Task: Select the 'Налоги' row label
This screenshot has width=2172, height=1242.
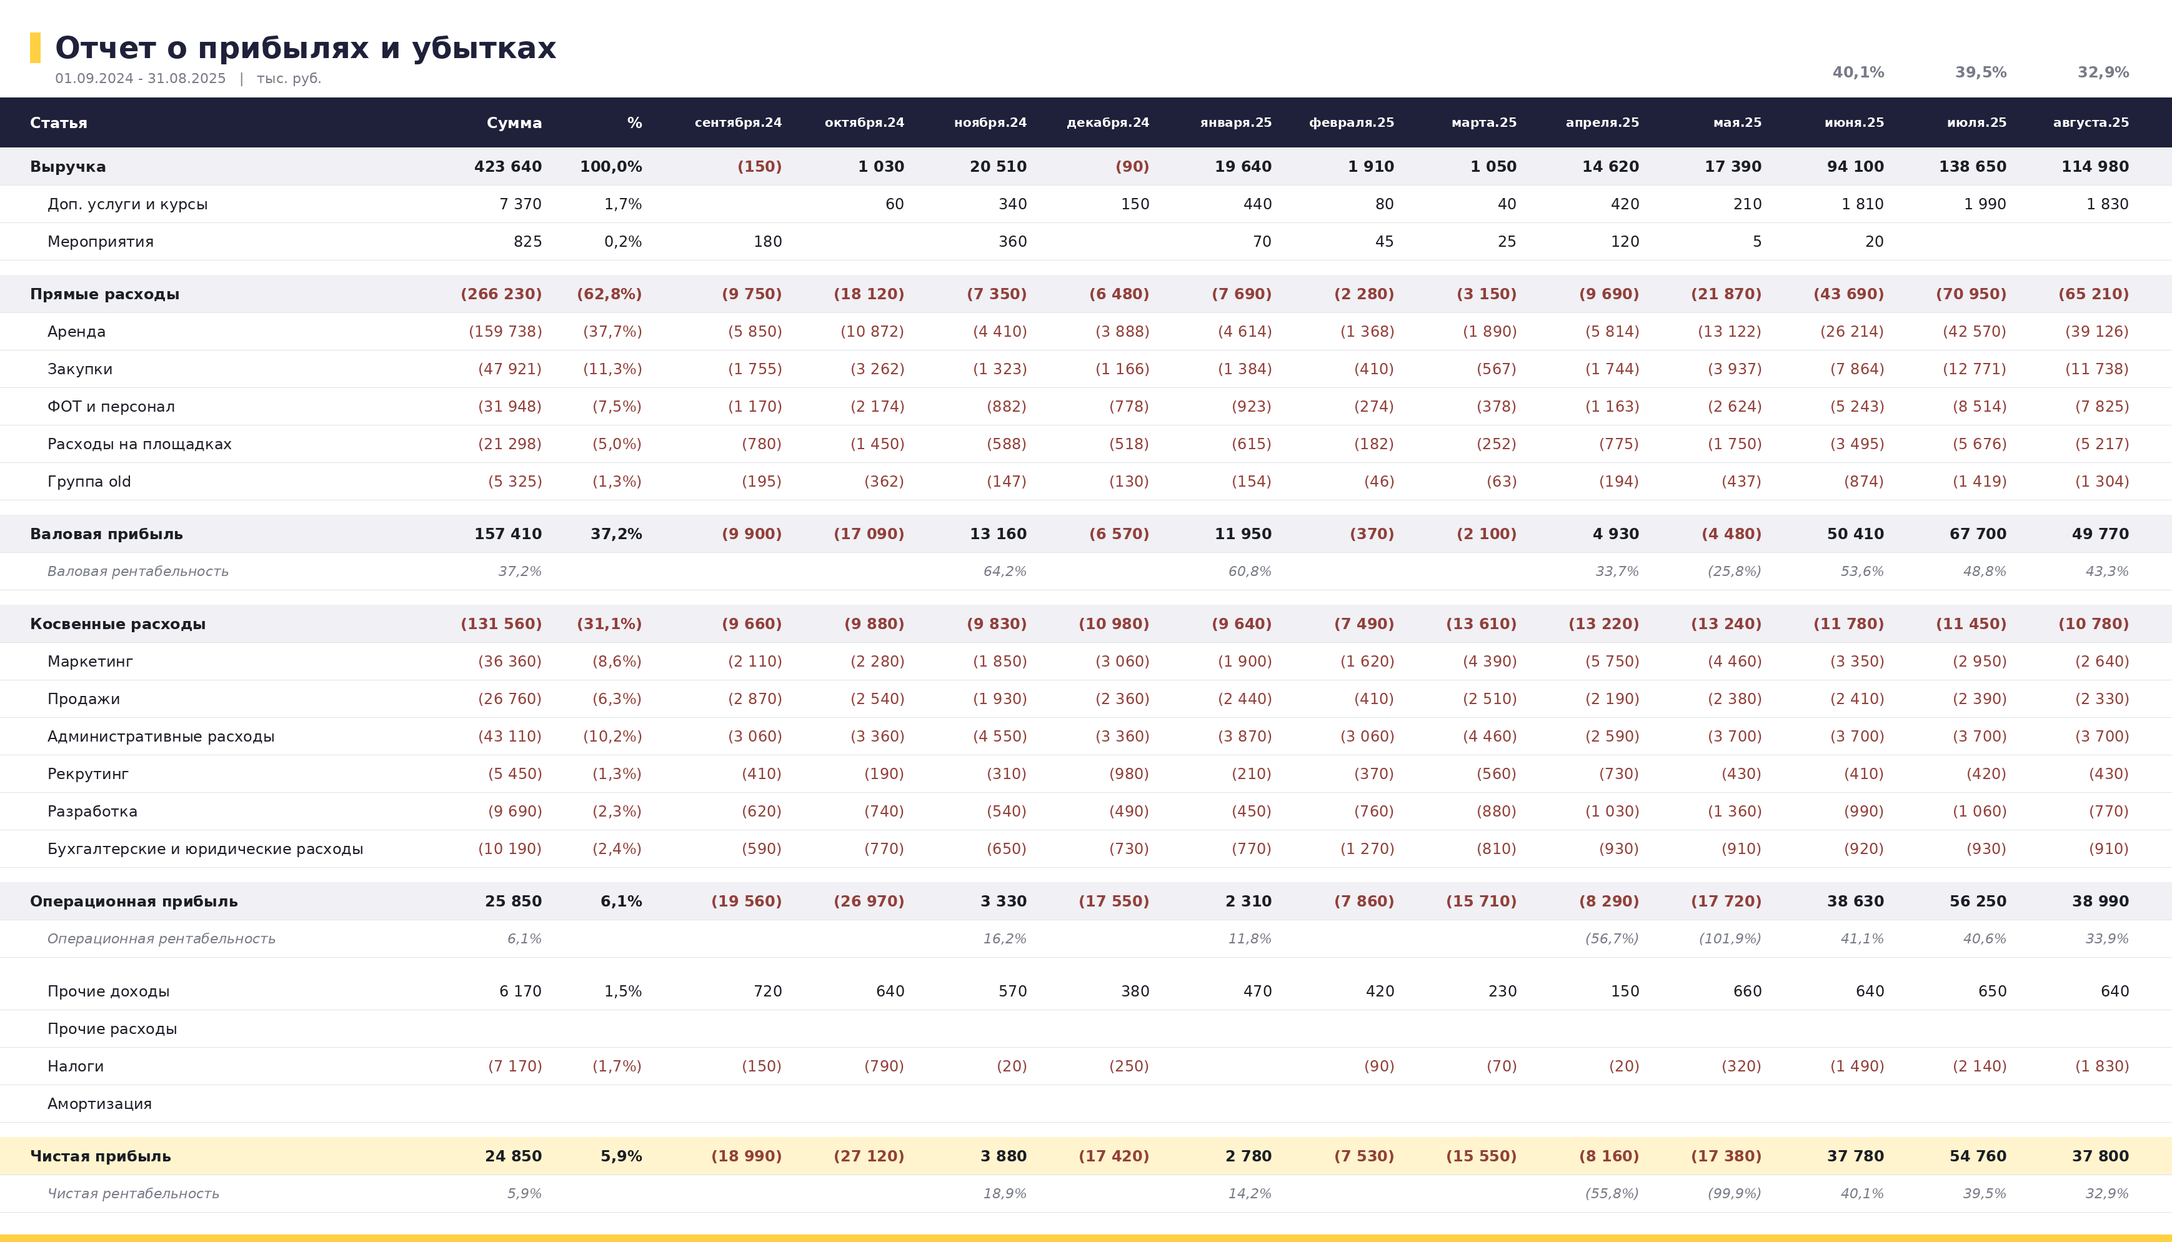Action: pyautogui.click(x=76, y=1067)
